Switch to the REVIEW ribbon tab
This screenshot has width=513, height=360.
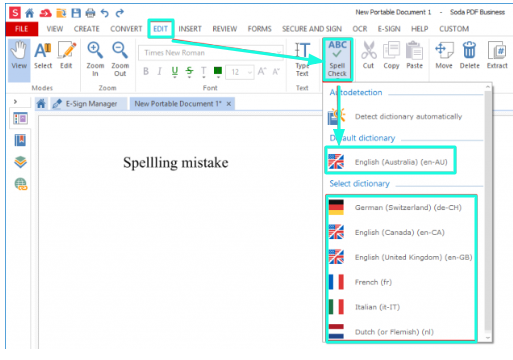click(225, 29)
